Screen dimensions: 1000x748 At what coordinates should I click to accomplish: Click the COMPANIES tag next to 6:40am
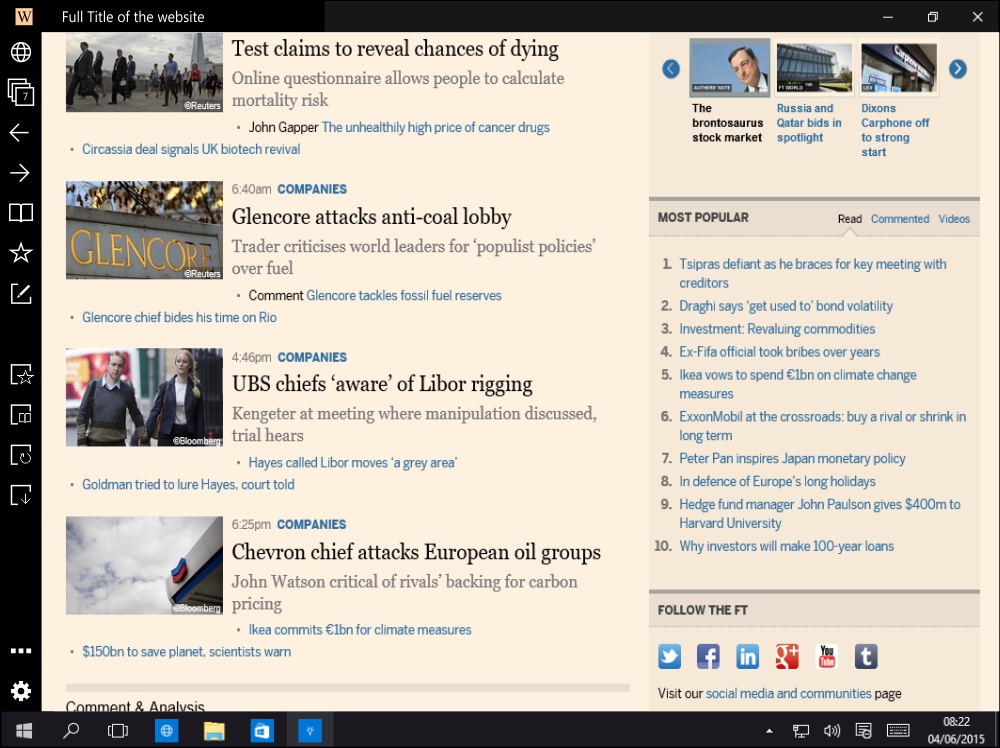(x=312, y=189)
